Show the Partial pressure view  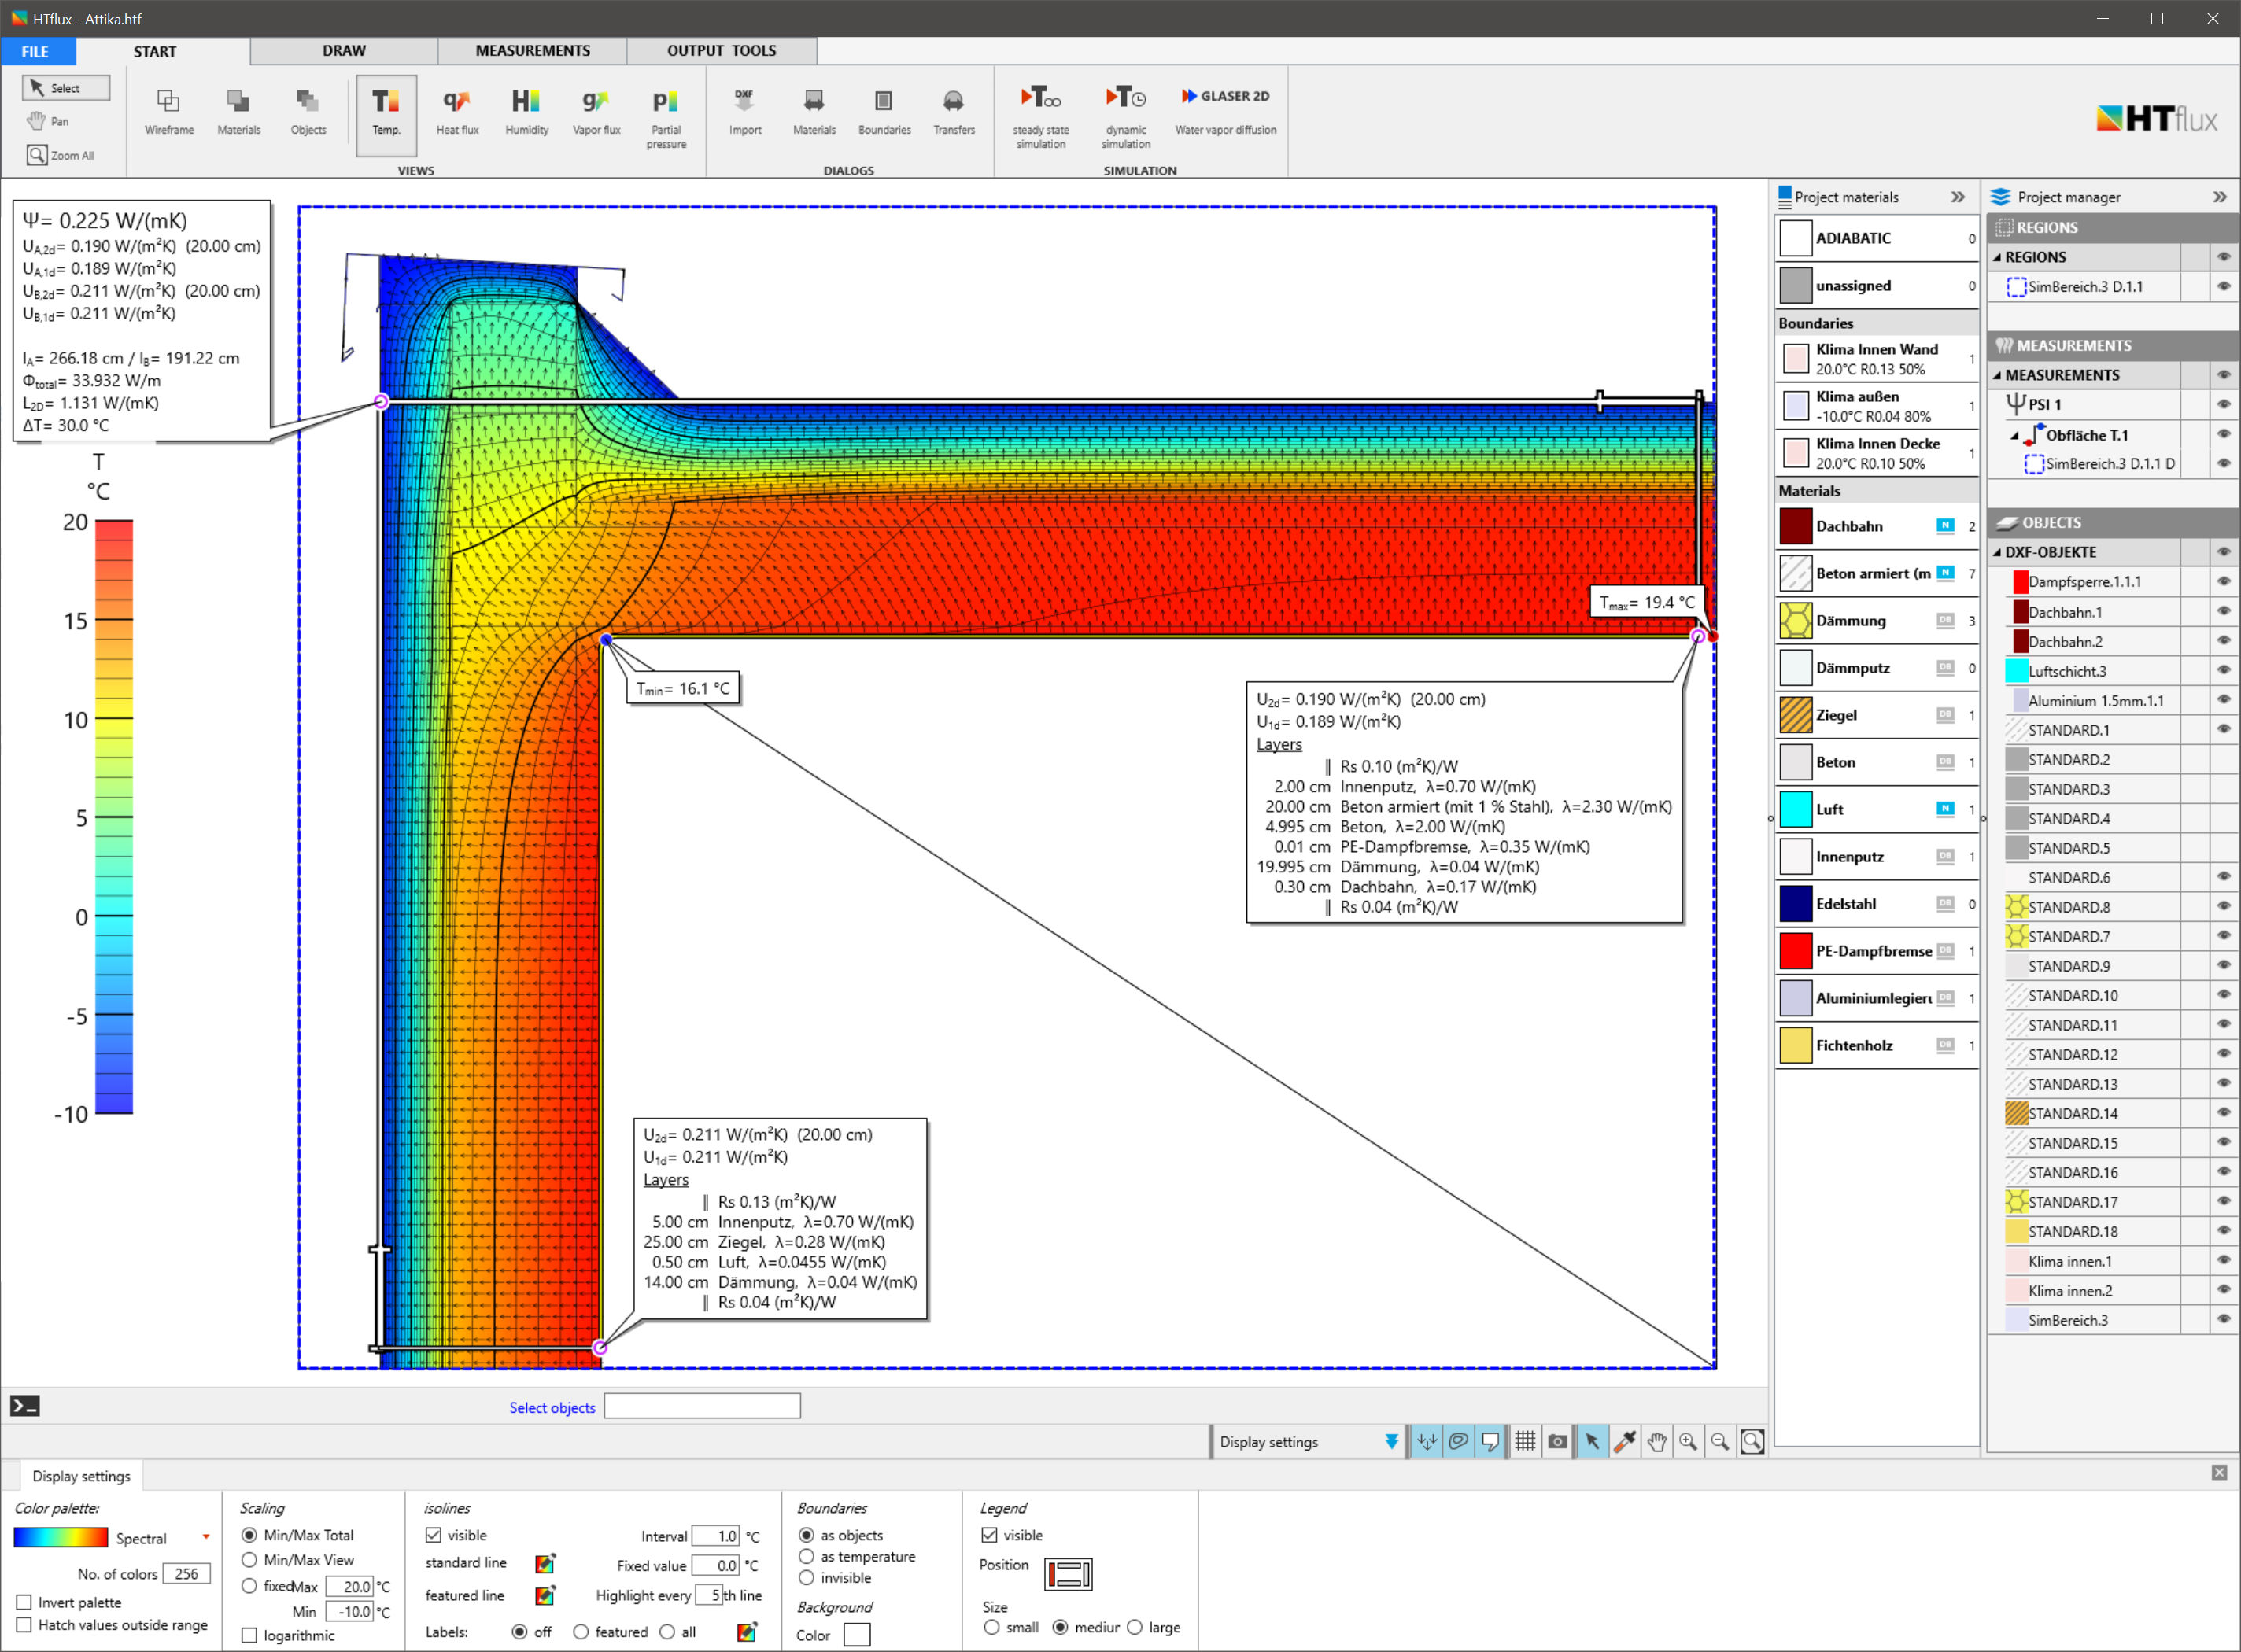[666, 118]
